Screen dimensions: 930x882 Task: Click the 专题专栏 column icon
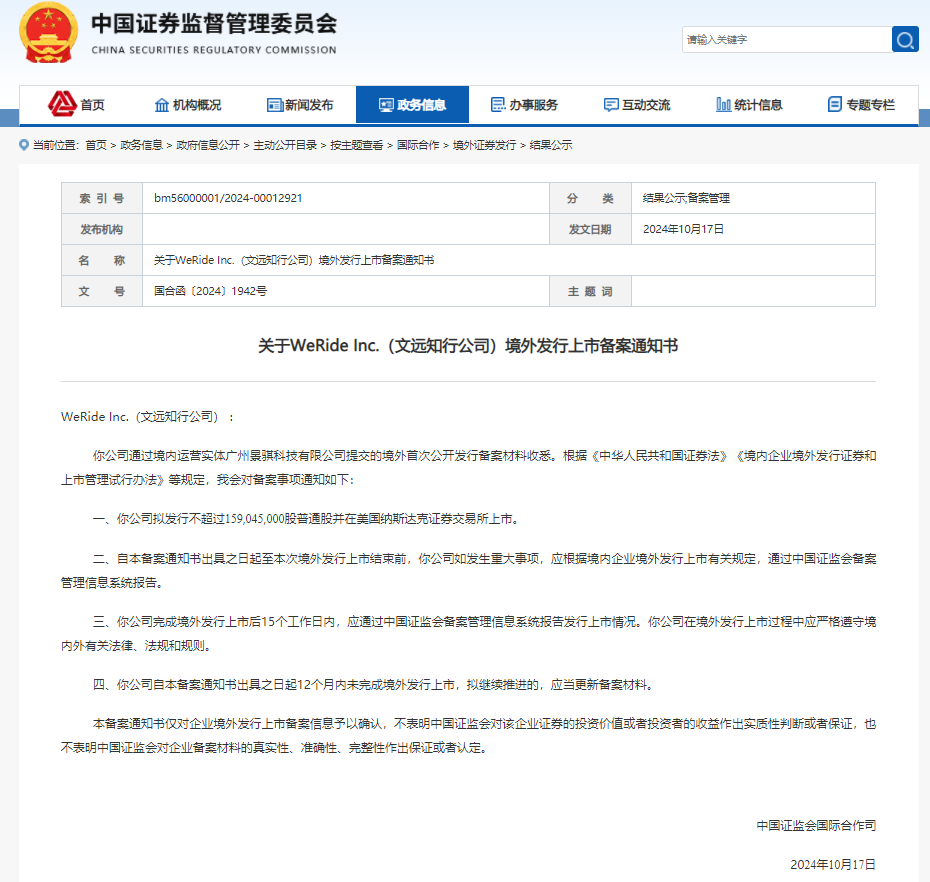[833, 104]
